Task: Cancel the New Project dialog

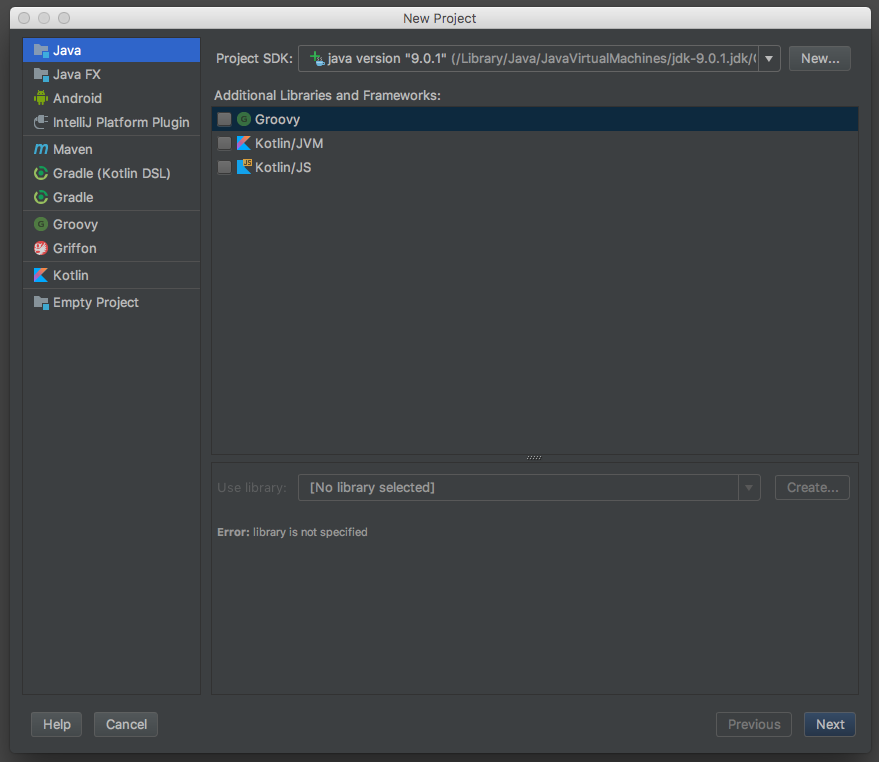Action: [x=126, y=724]
